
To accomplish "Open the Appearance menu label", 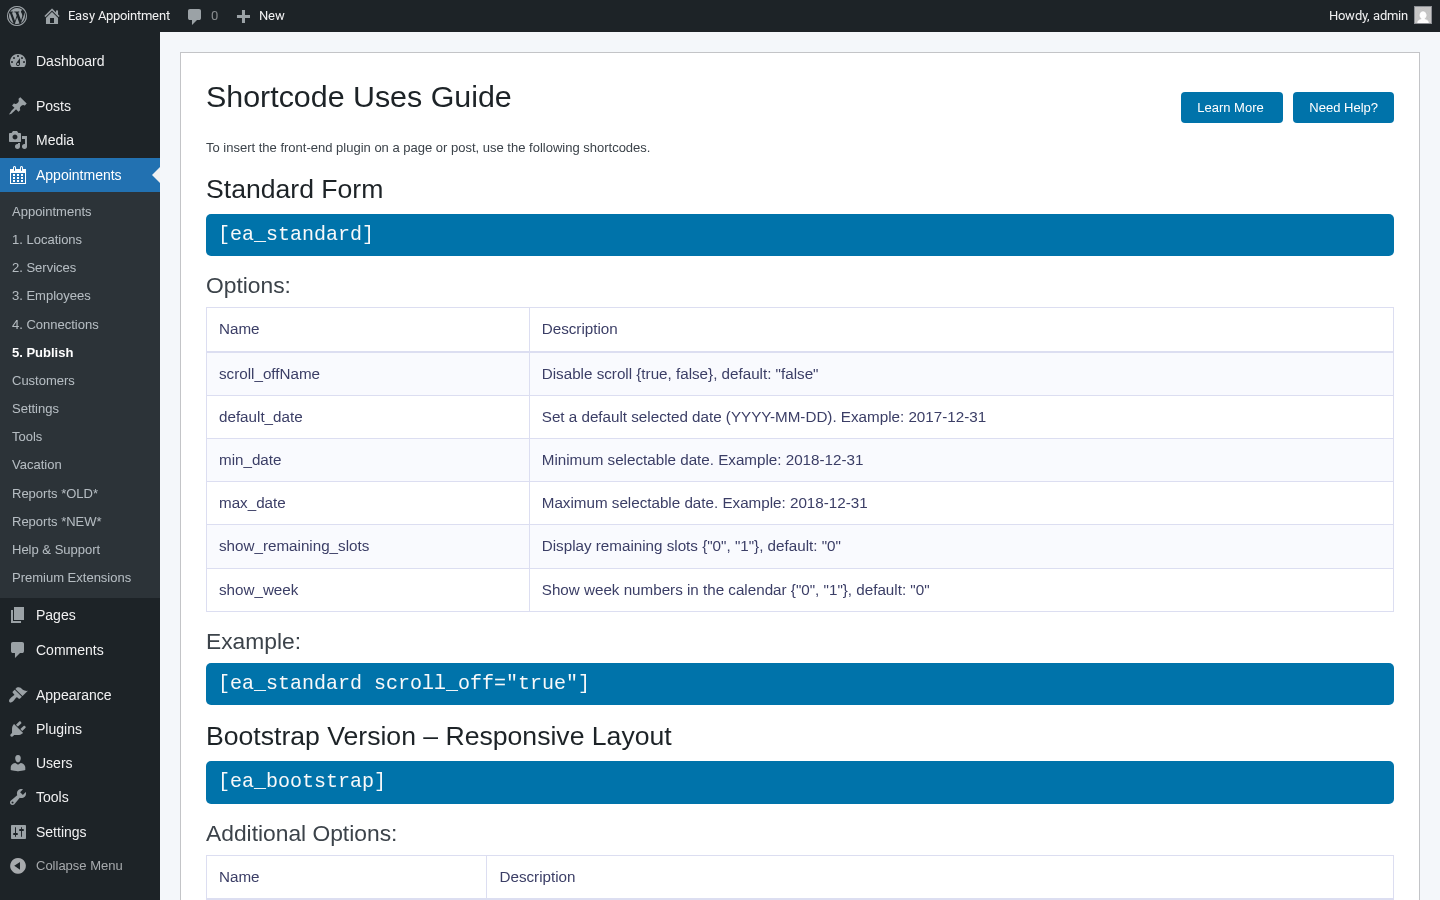I will 74,695.
